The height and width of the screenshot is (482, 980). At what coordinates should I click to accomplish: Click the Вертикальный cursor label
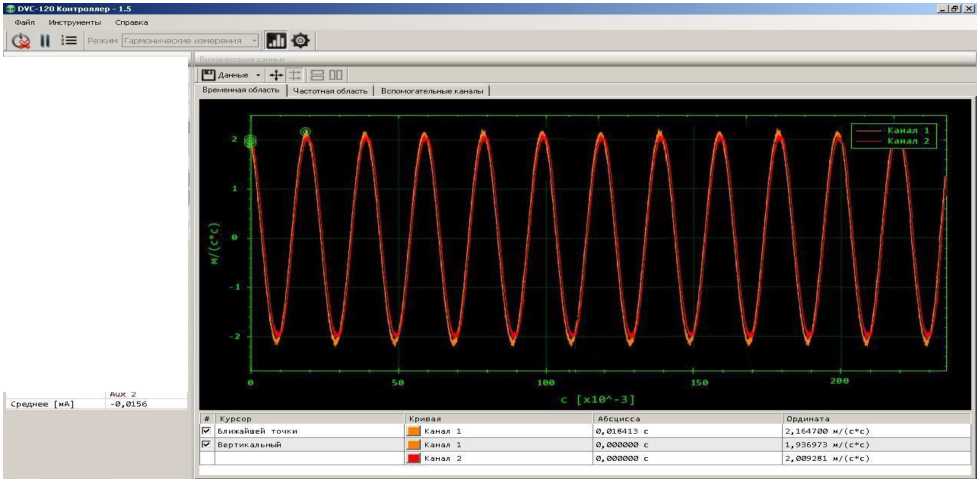coord(249,445)
